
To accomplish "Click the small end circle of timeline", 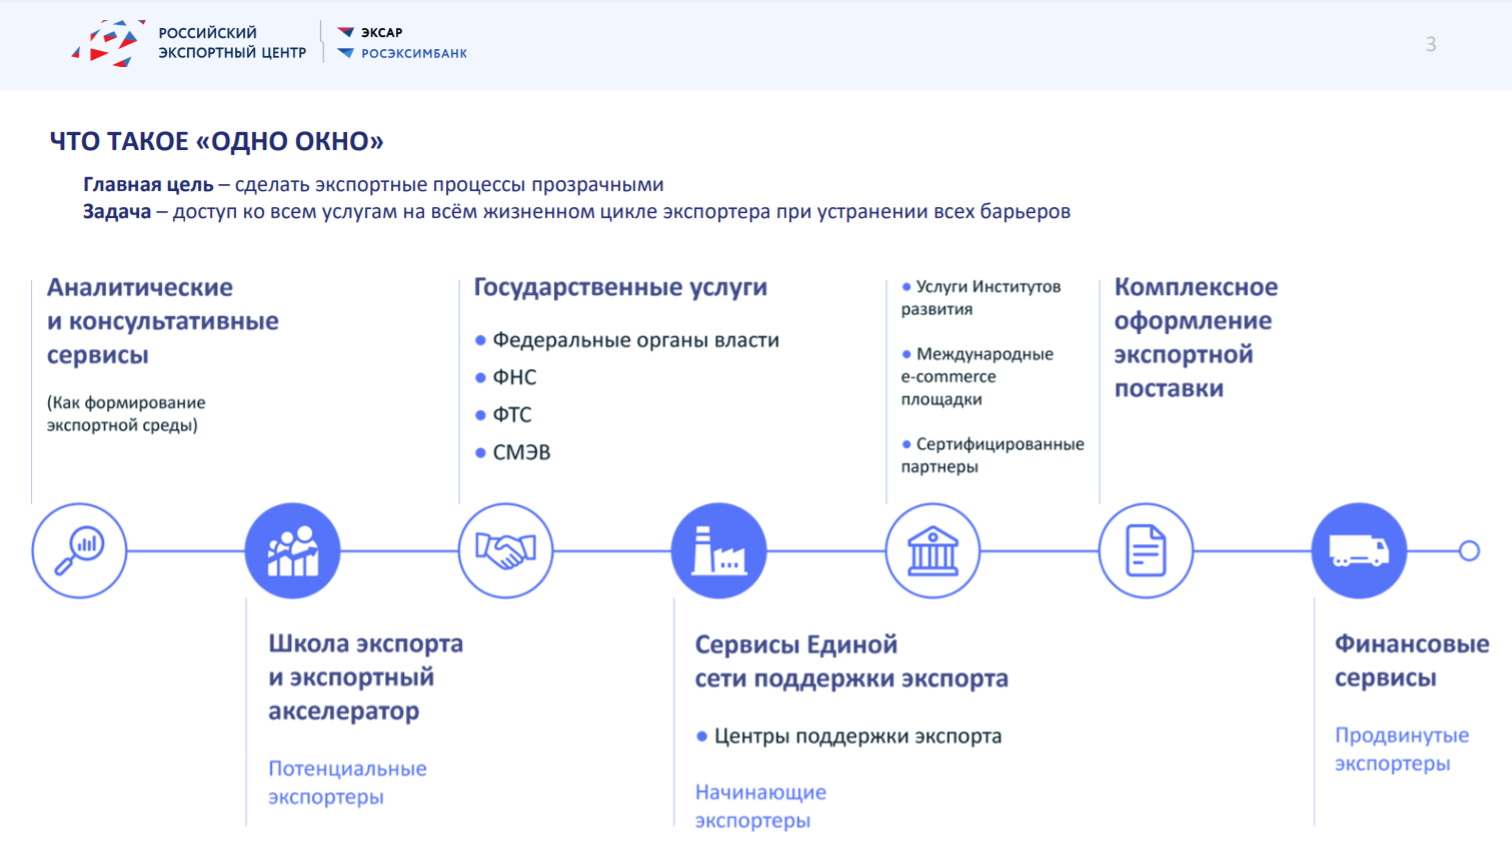I will point(1468,550).
